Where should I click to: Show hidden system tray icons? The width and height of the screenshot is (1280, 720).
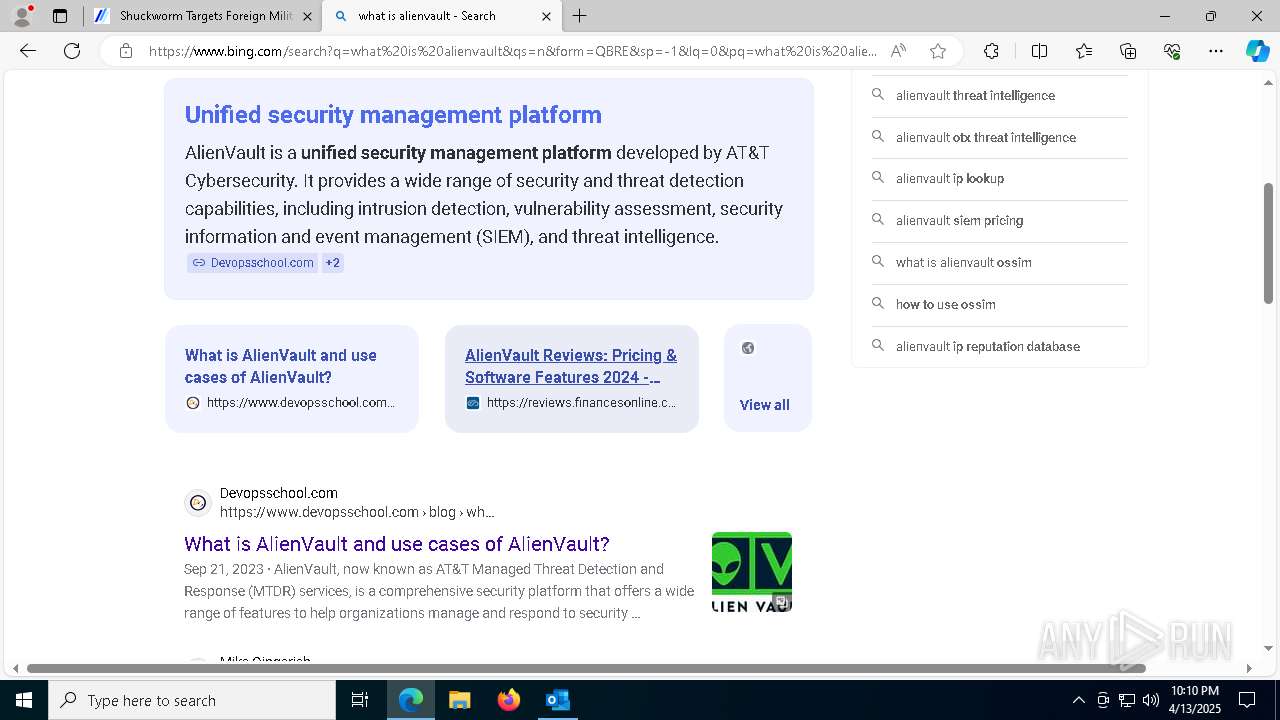[1078, 700]
